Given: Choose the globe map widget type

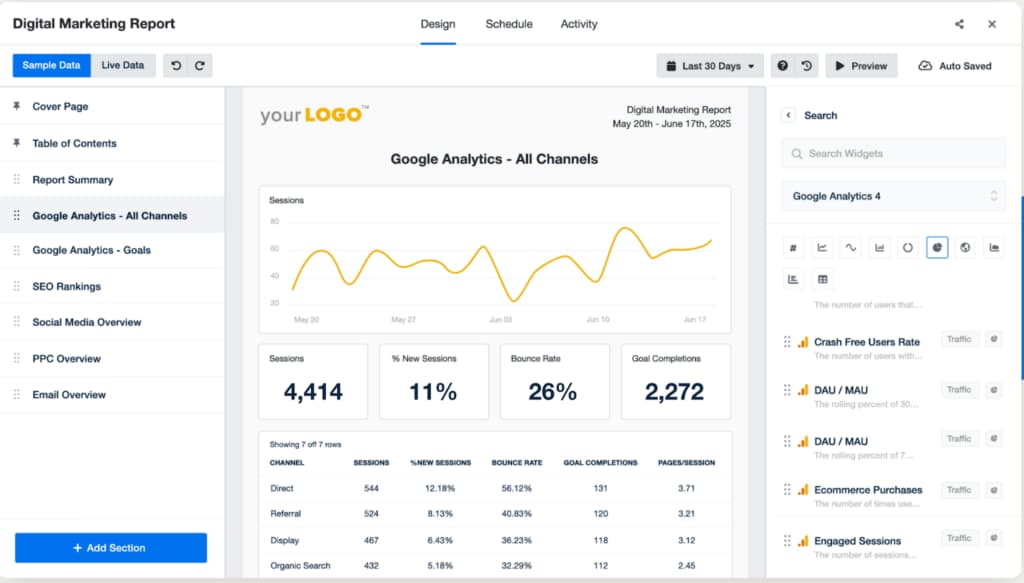Looking at the screenshot, I should (965, 248).
